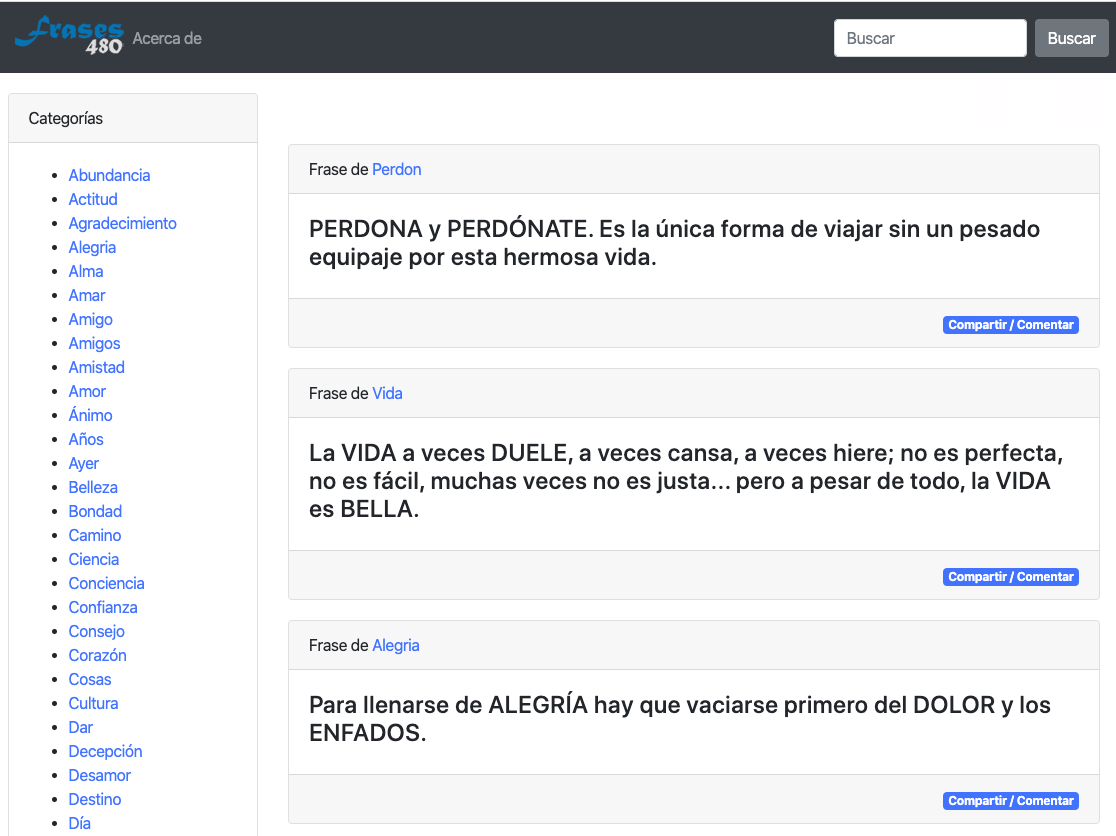Open the Alegria category link
The height and width of the screenshot is (836, 1116).
[395, 645]
